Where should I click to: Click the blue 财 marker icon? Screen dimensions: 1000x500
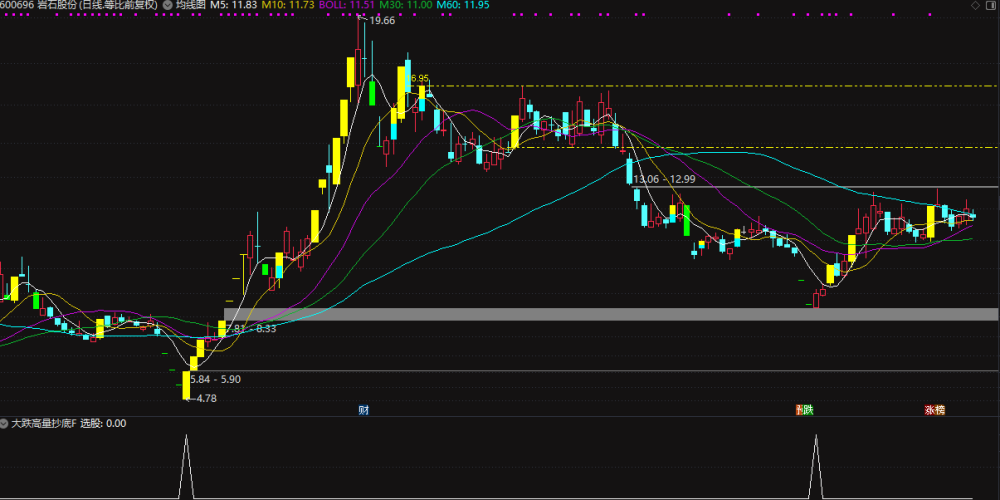tap(364, 410)
